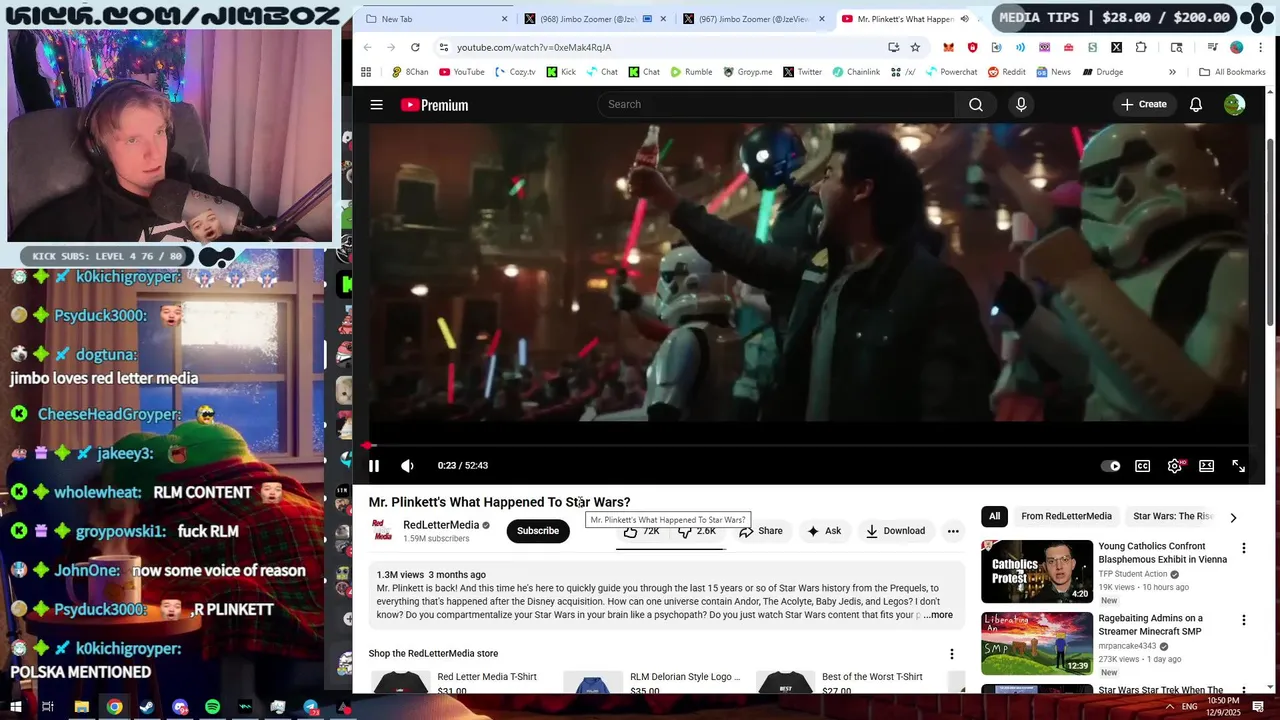Screen dimensions: 1280x720
Task: Toggle the autoplay switch in player
Action: coord(1111,466)
